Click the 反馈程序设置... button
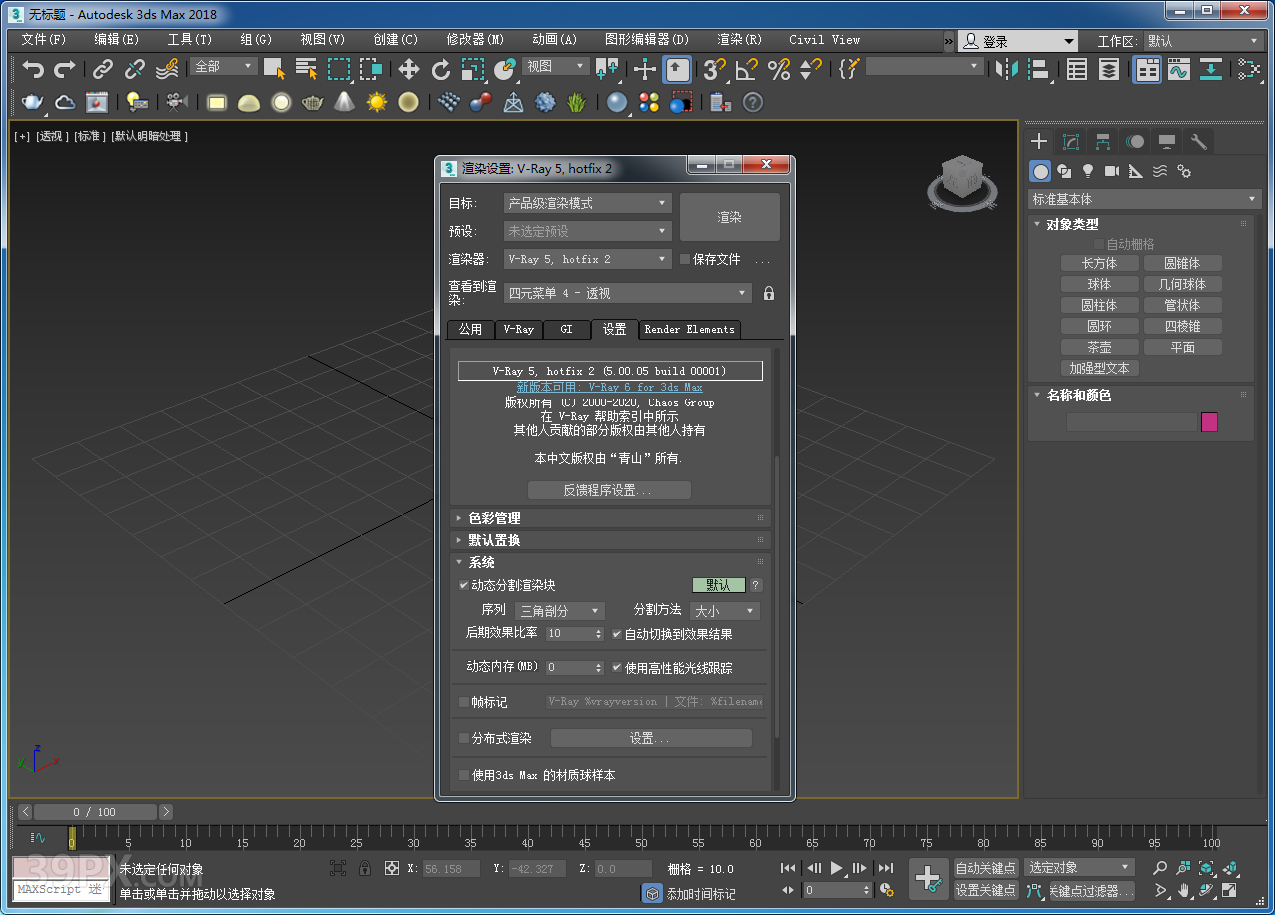 click(x=609, y=490)
